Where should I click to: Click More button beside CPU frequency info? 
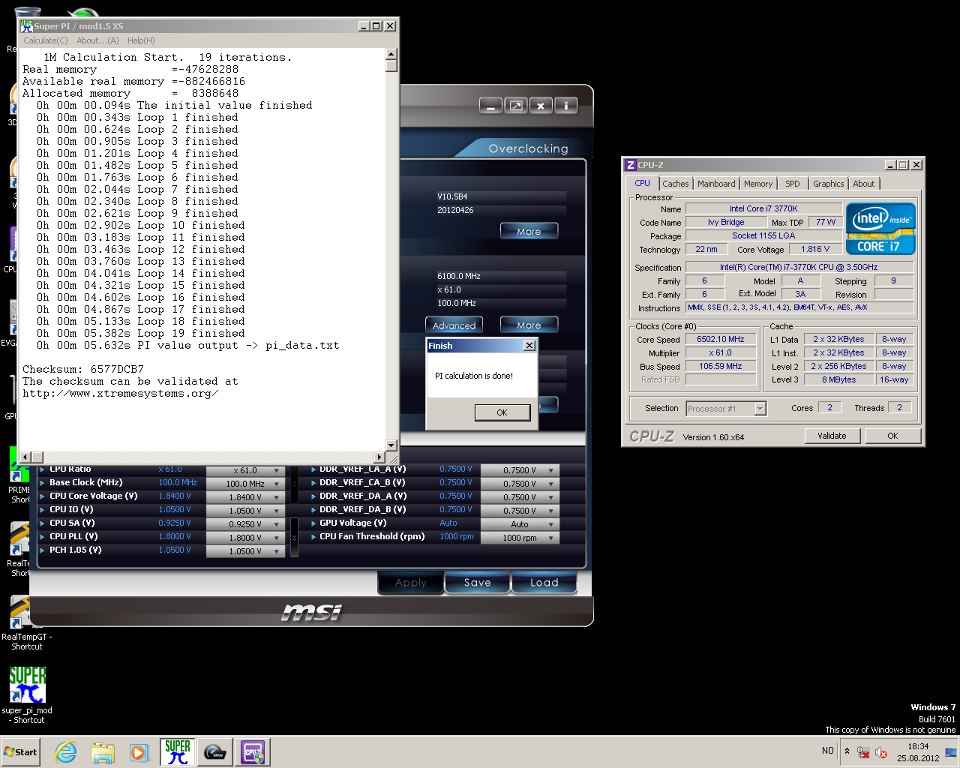529,325
